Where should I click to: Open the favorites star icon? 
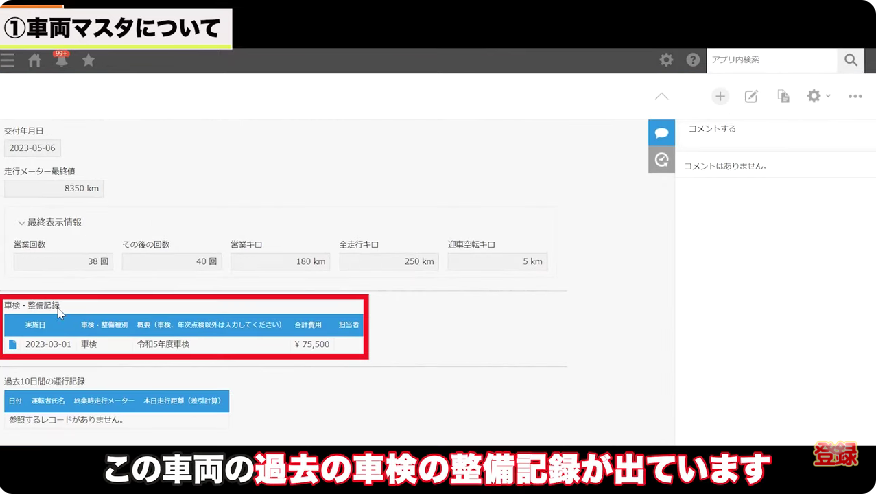pyautogui.click(x=88, y=61)
